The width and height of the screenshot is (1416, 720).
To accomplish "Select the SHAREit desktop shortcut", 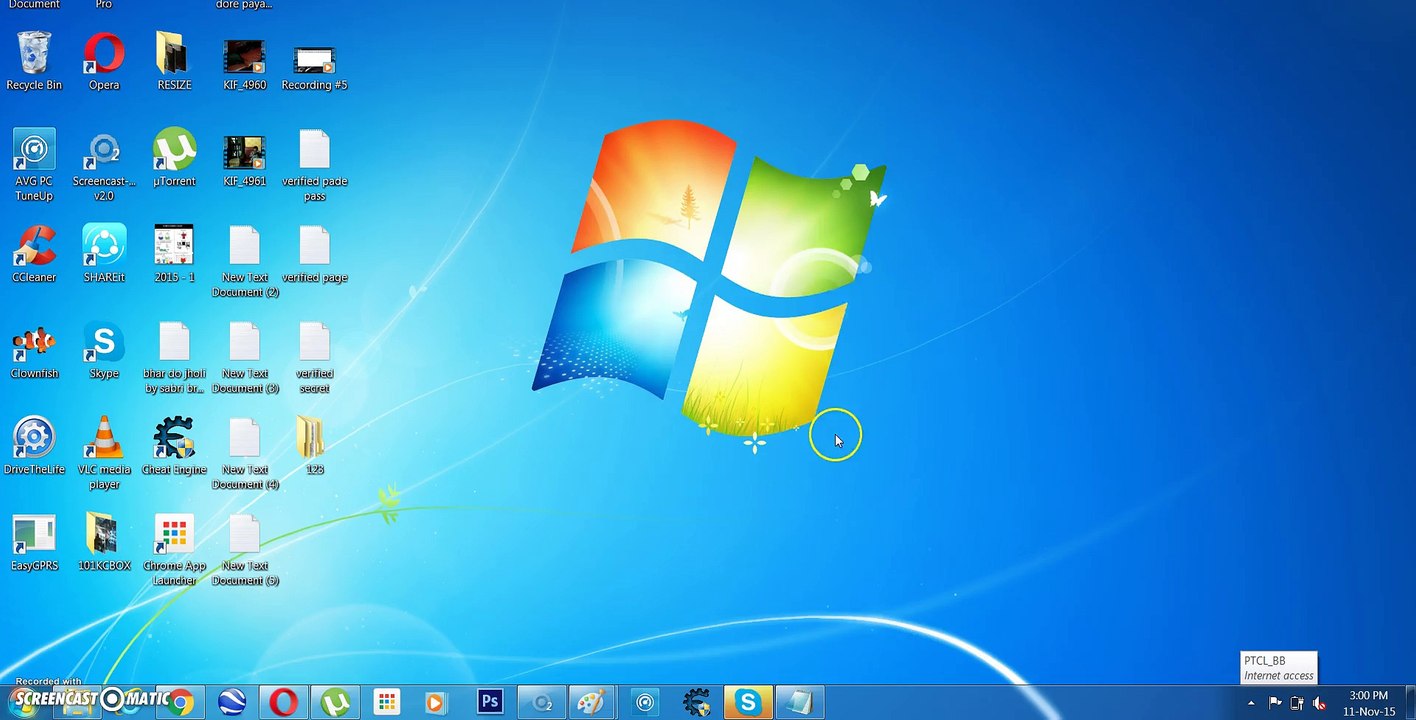I will pyautogui.click(x=104, y=253).
